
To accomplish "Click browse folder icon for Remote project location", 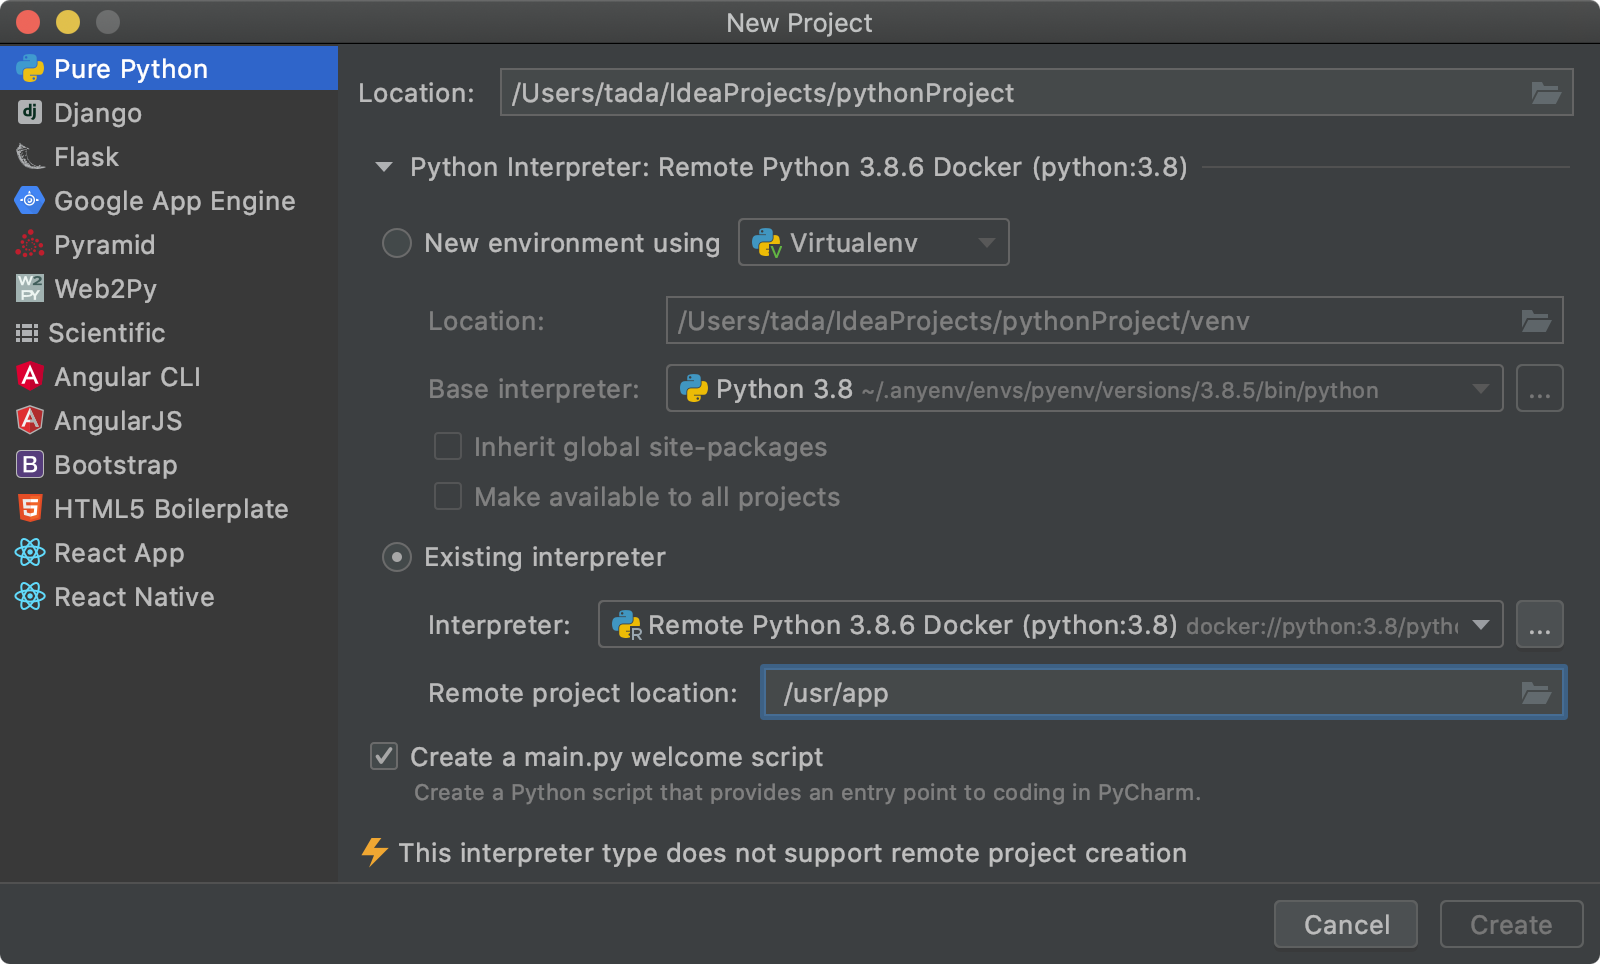I will point(1535,693).
